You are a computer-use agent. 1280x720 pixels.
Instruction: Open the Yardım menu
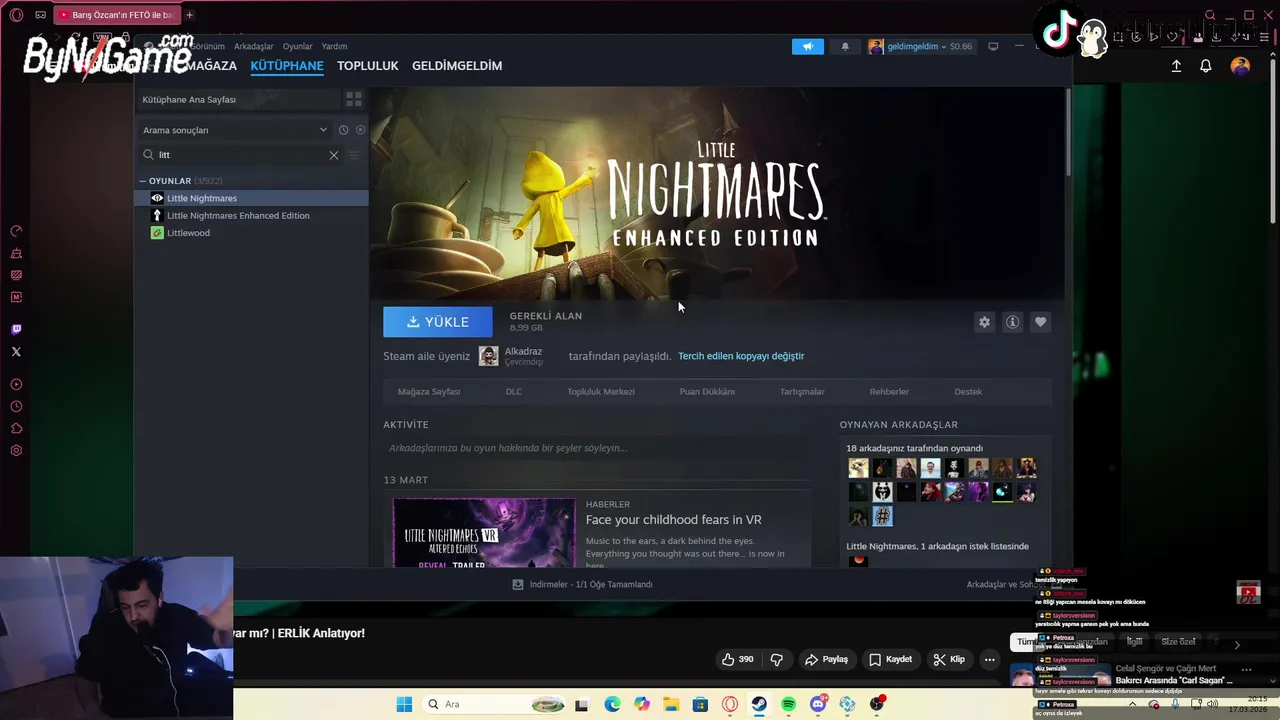tap(334, 46)
